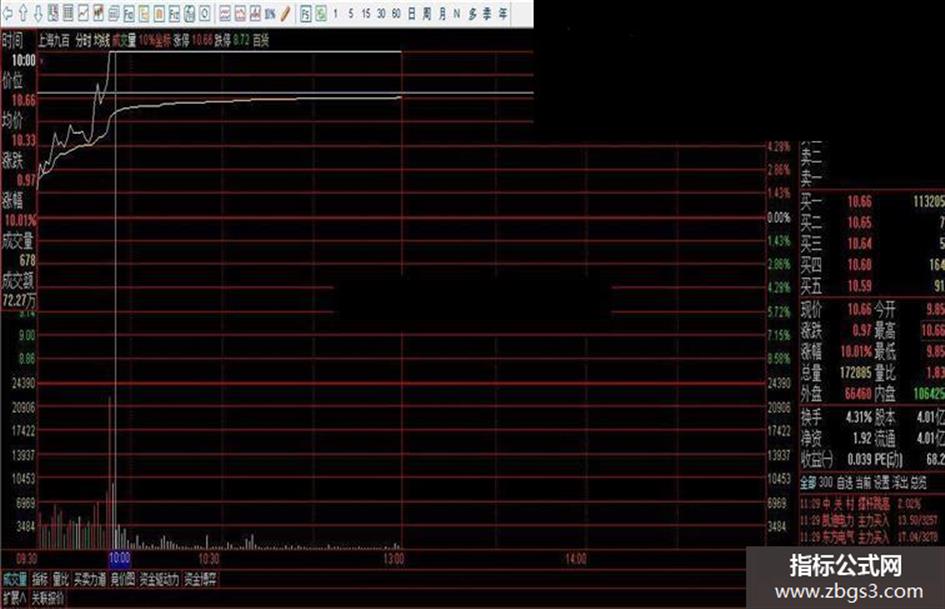Click the O circle toolbar icon
The height and width of the screenshot is (609, 945).
coord(204,13)
